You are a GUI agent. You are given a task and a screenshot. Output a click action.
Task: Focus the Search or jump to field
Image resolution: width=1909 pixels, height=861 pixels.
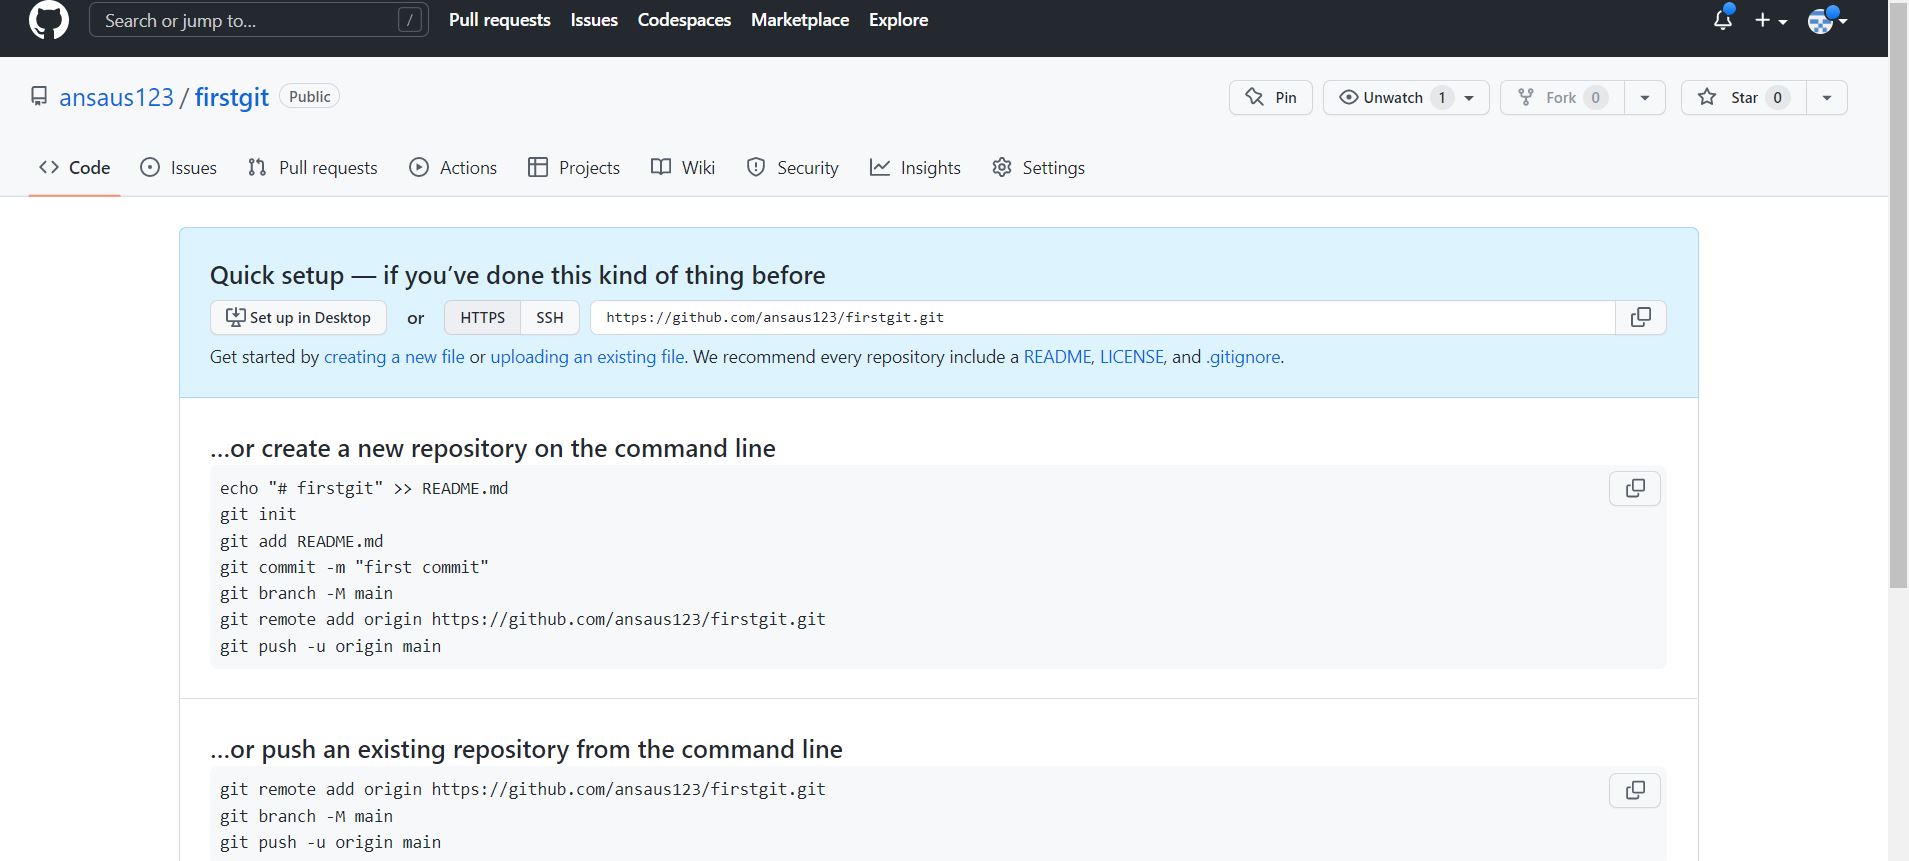[x=259, y=20]
